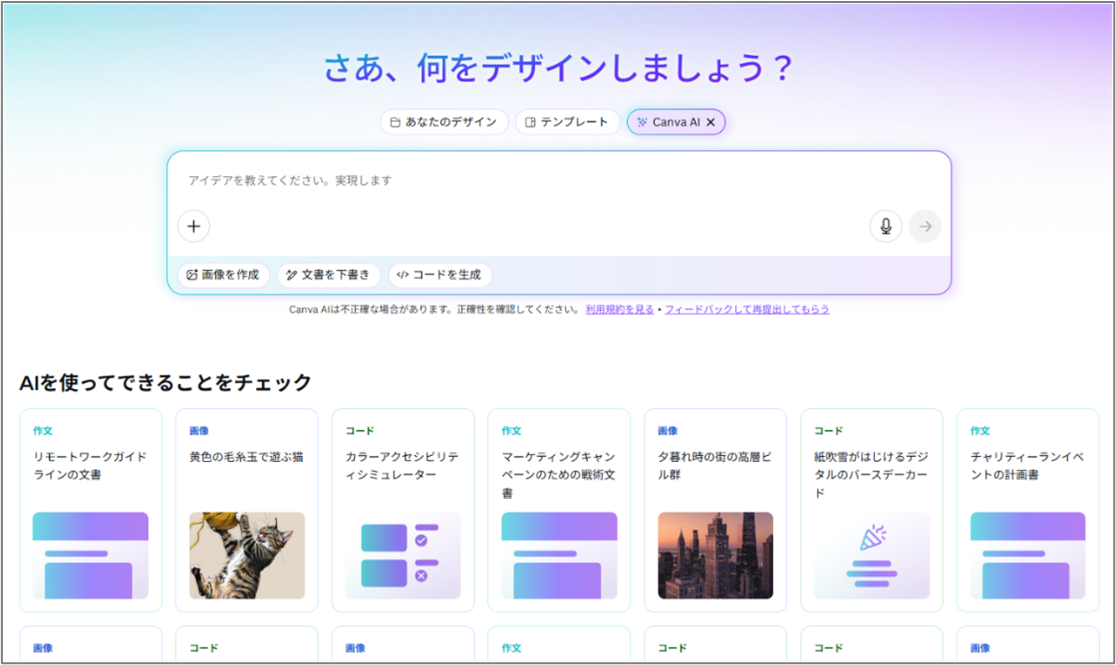1116x665 pixels.
Task: Remove the Canva AI filter via its X
Action: (710, 122)
